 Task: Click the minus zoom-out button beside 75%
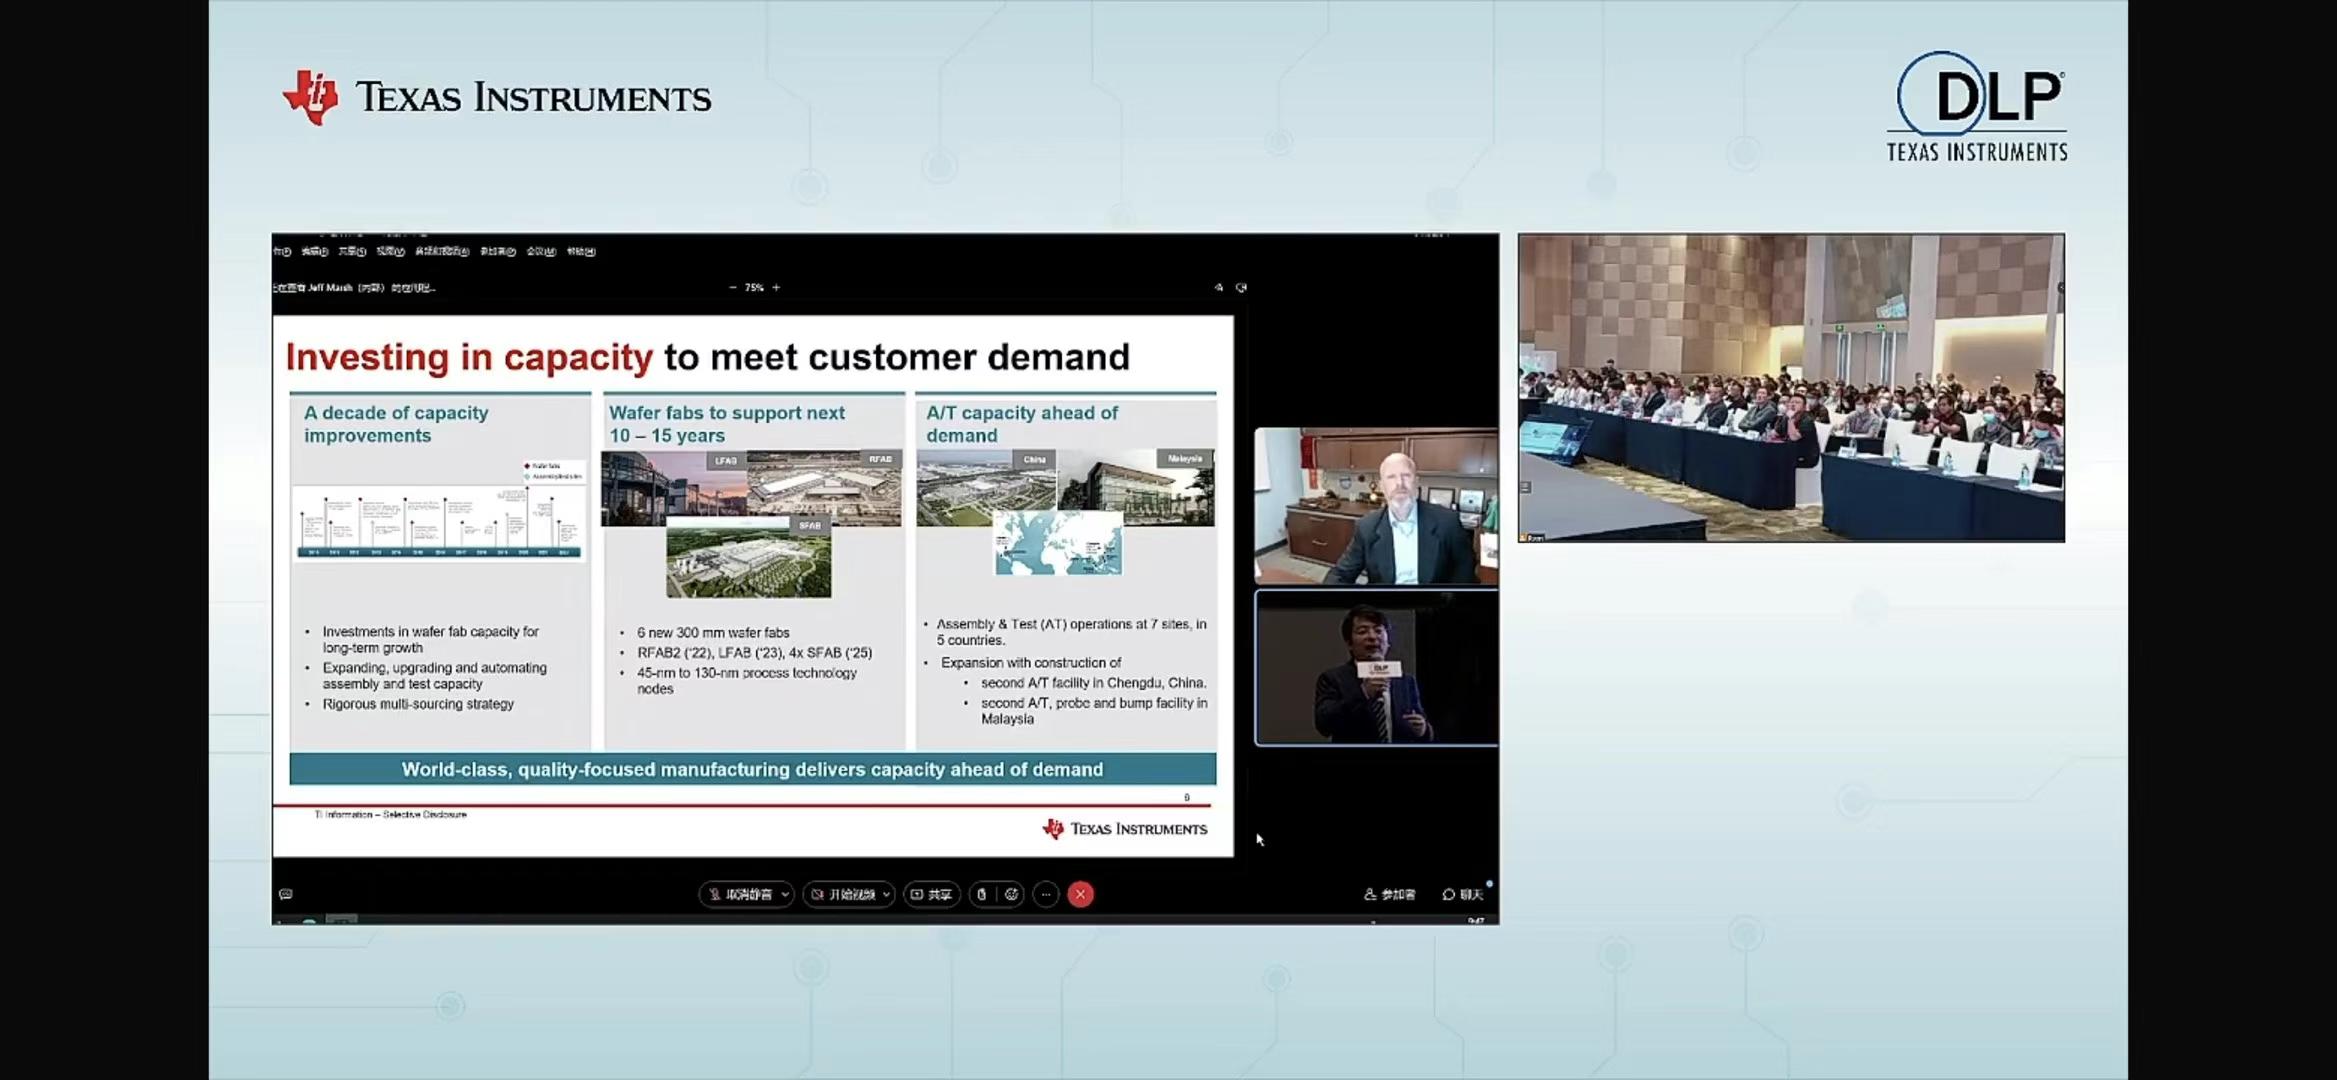733,287
